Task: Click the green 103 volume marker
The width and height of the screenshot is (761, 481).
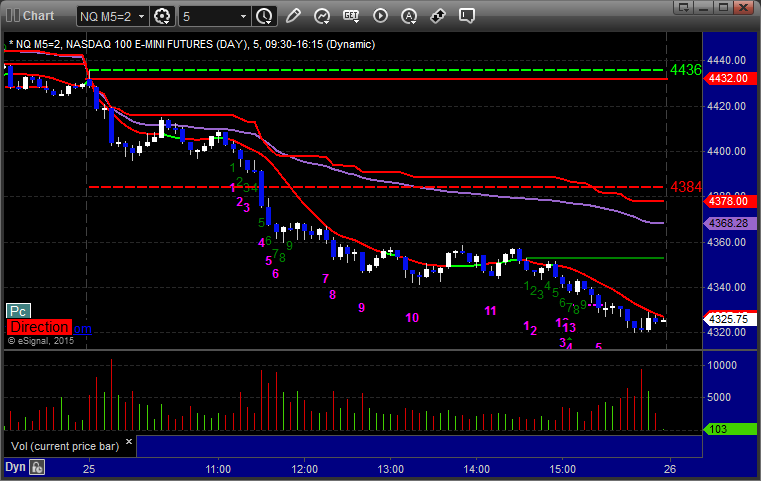Action: click(x=718, y=428)
